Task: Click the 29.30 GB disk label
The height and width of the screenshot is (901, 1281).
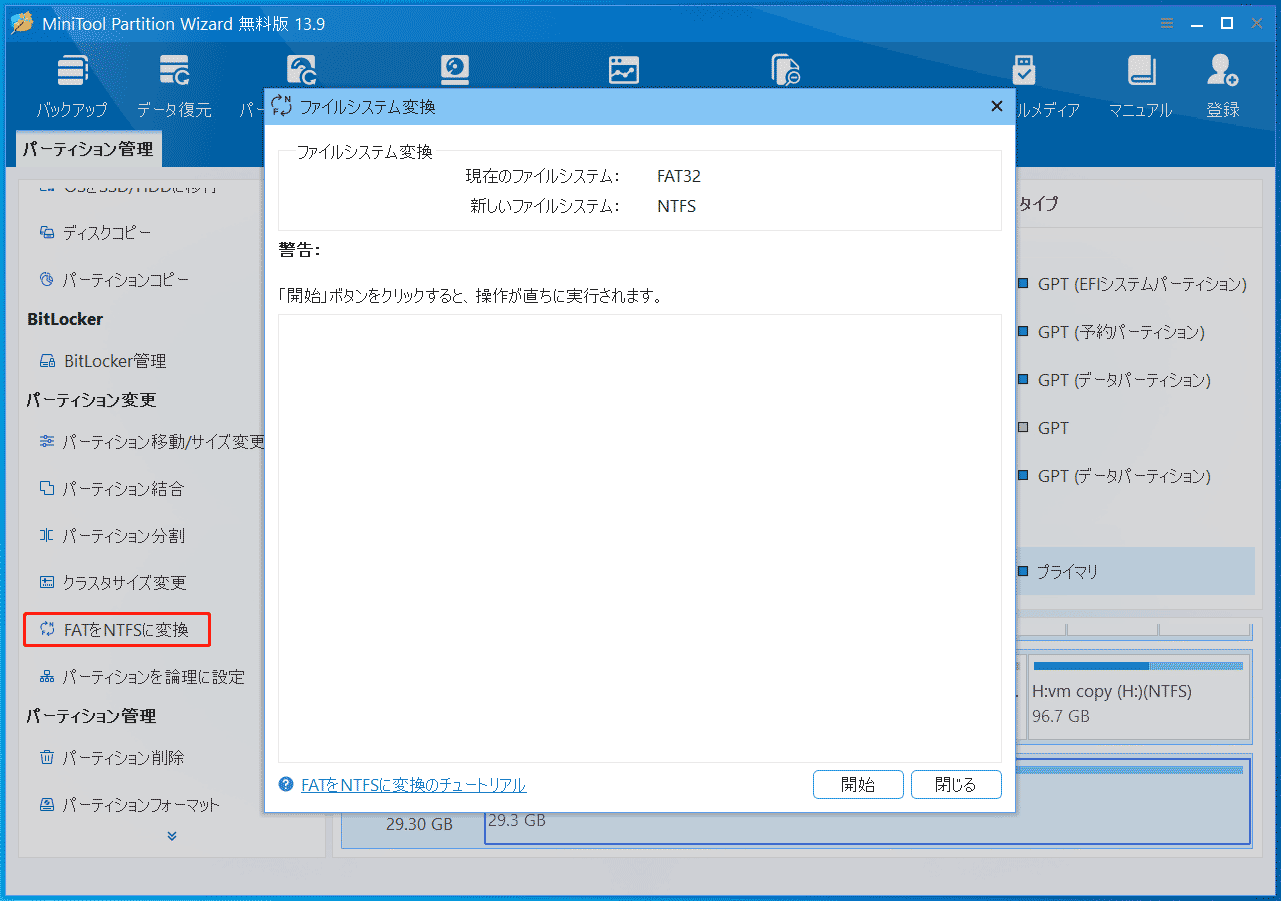Action: (x=420, y=825)
